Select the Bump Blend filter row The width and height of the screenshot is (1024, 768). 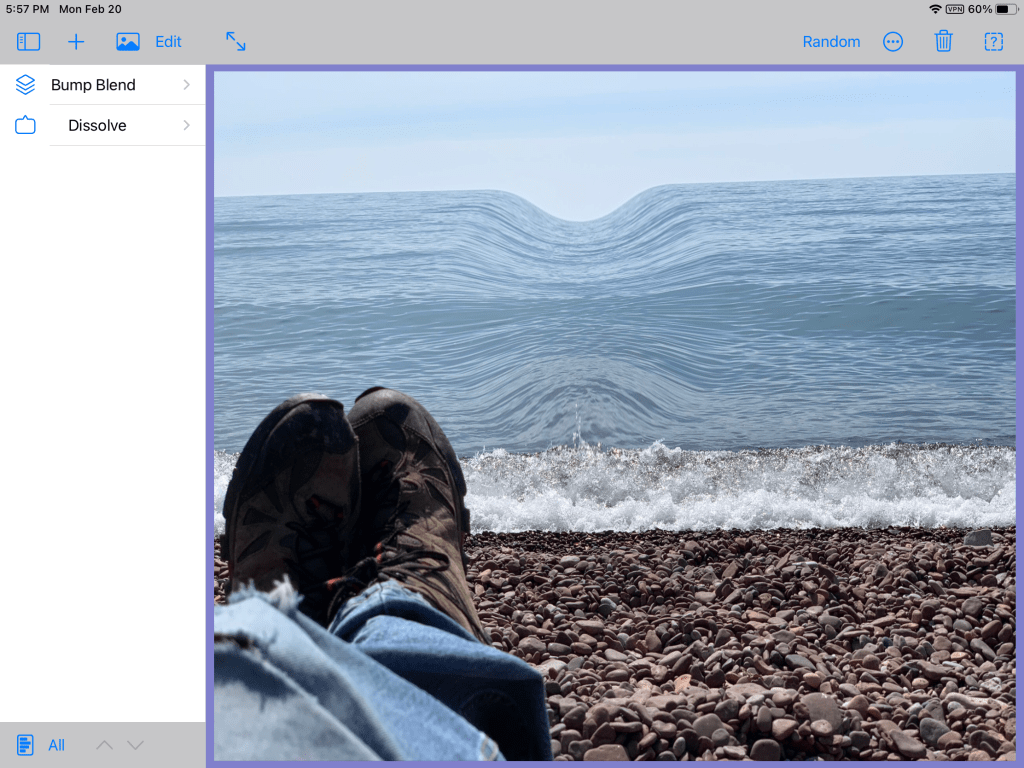coord(110,85)
